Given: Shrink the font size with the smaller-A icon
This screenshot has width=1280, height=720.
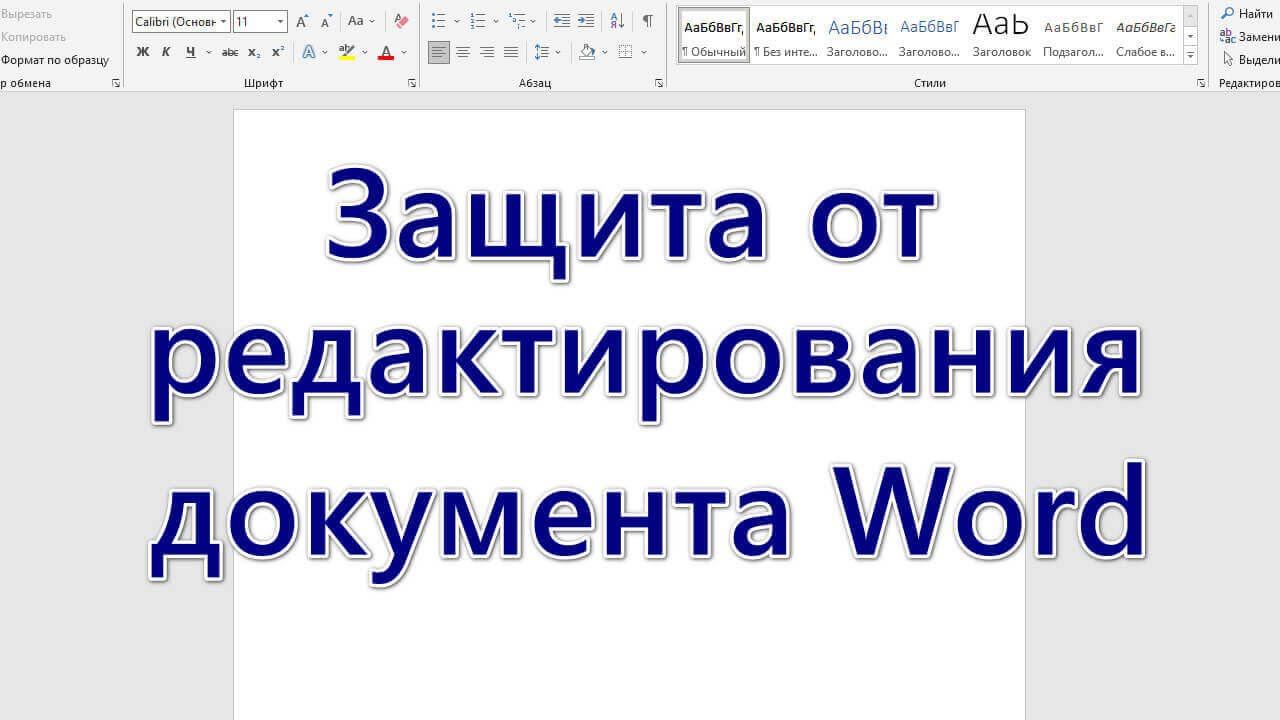Looking at the screenshot, I should point(325,21).
